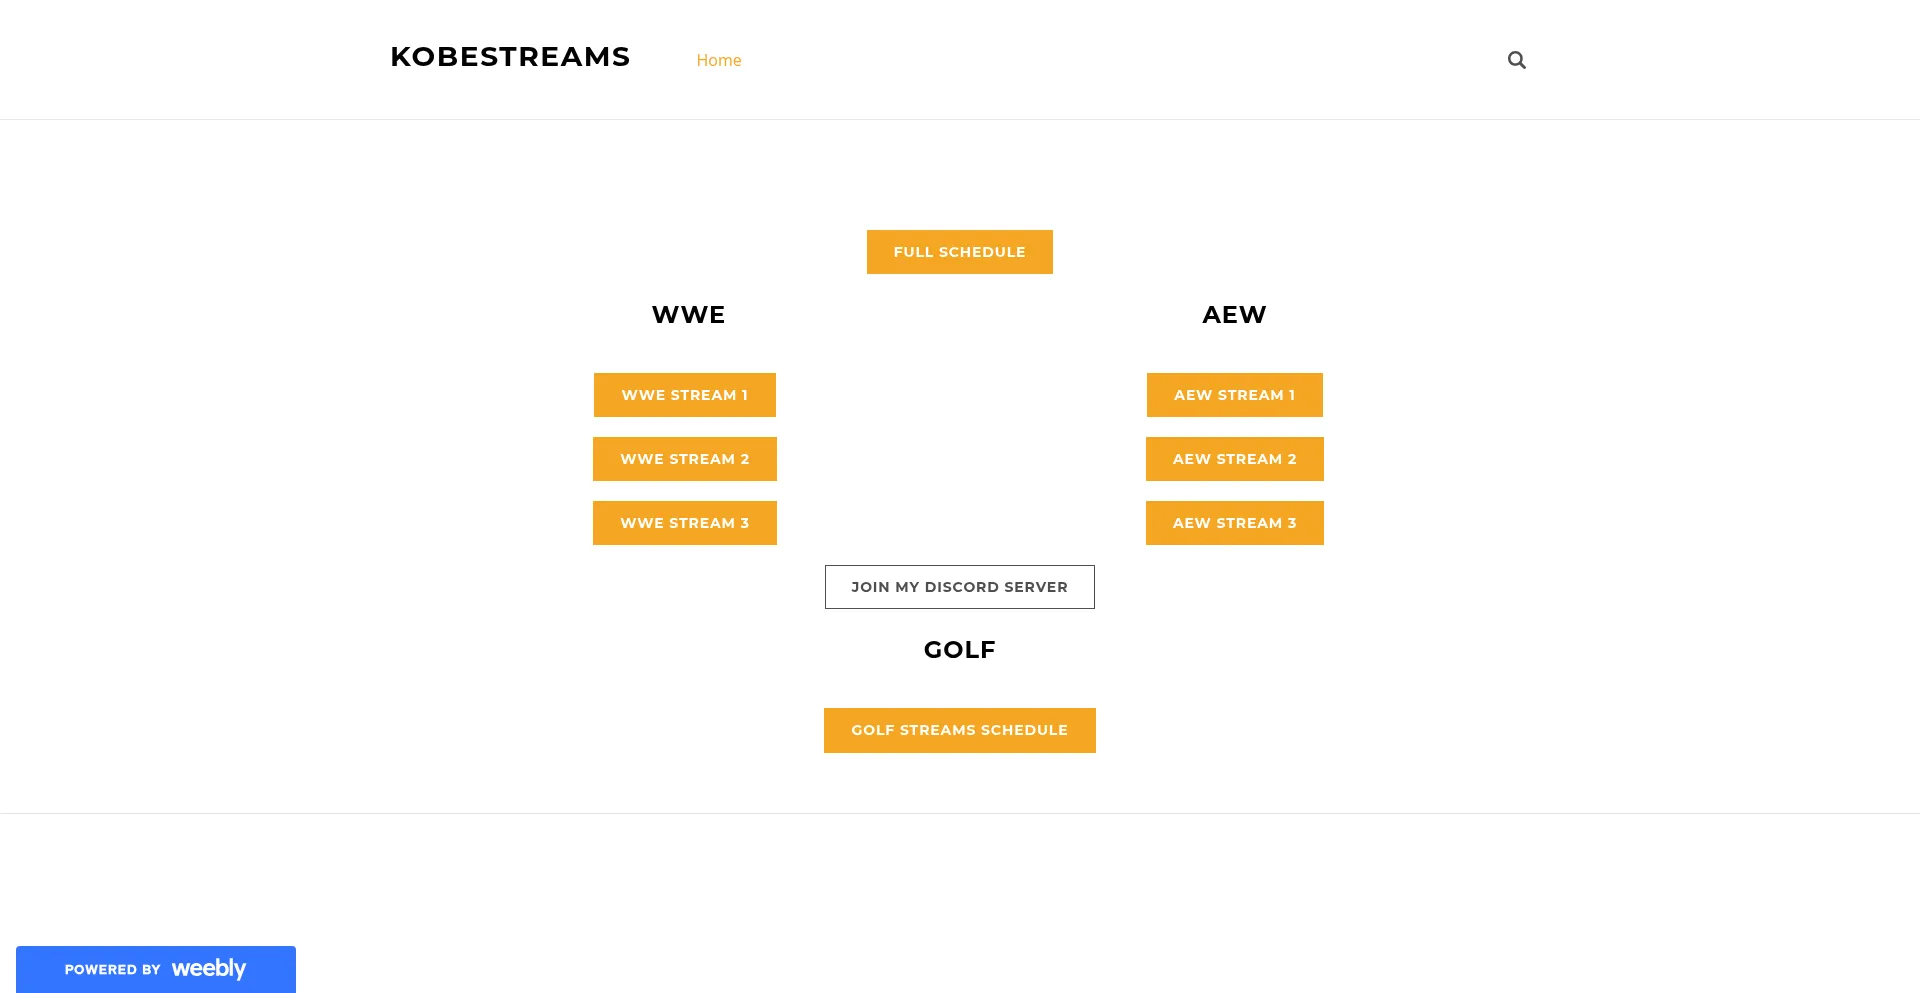Open the search magnifier icon

(x=1516, y=60)
